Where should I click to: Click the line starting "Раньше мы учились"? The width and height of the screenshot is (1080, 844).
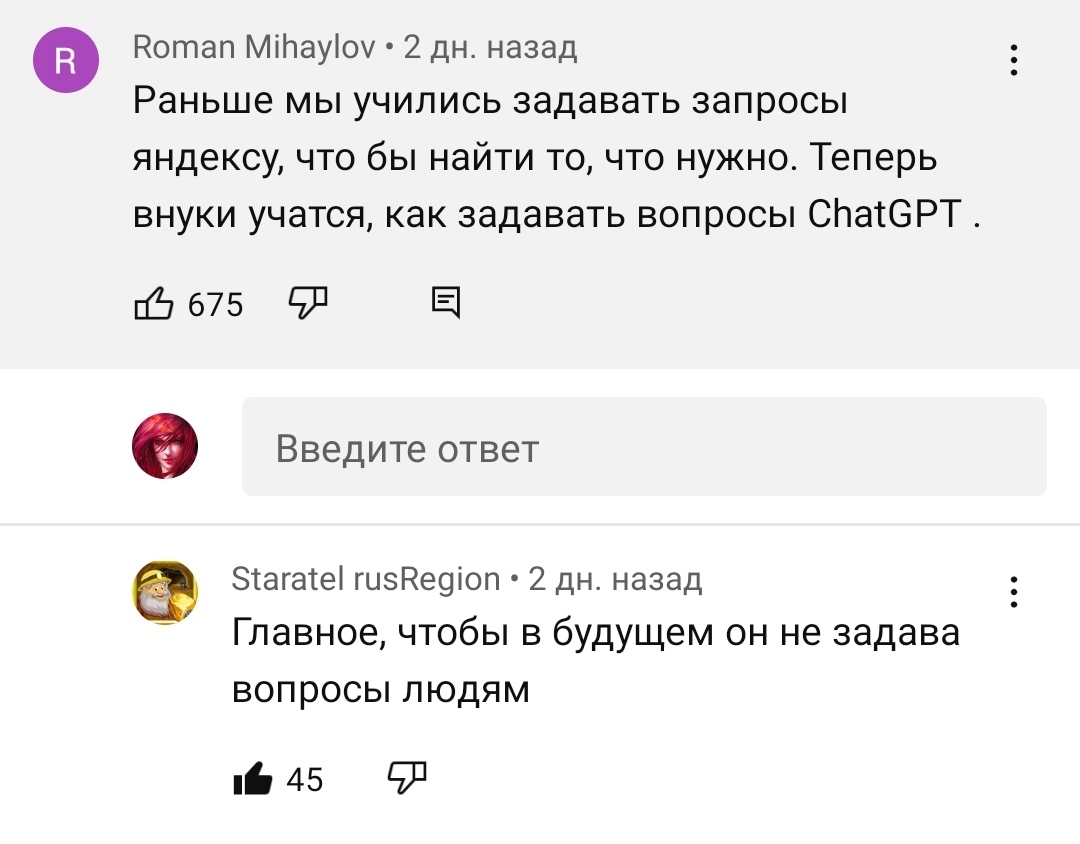pyautogui.click(x=490, y=102)
